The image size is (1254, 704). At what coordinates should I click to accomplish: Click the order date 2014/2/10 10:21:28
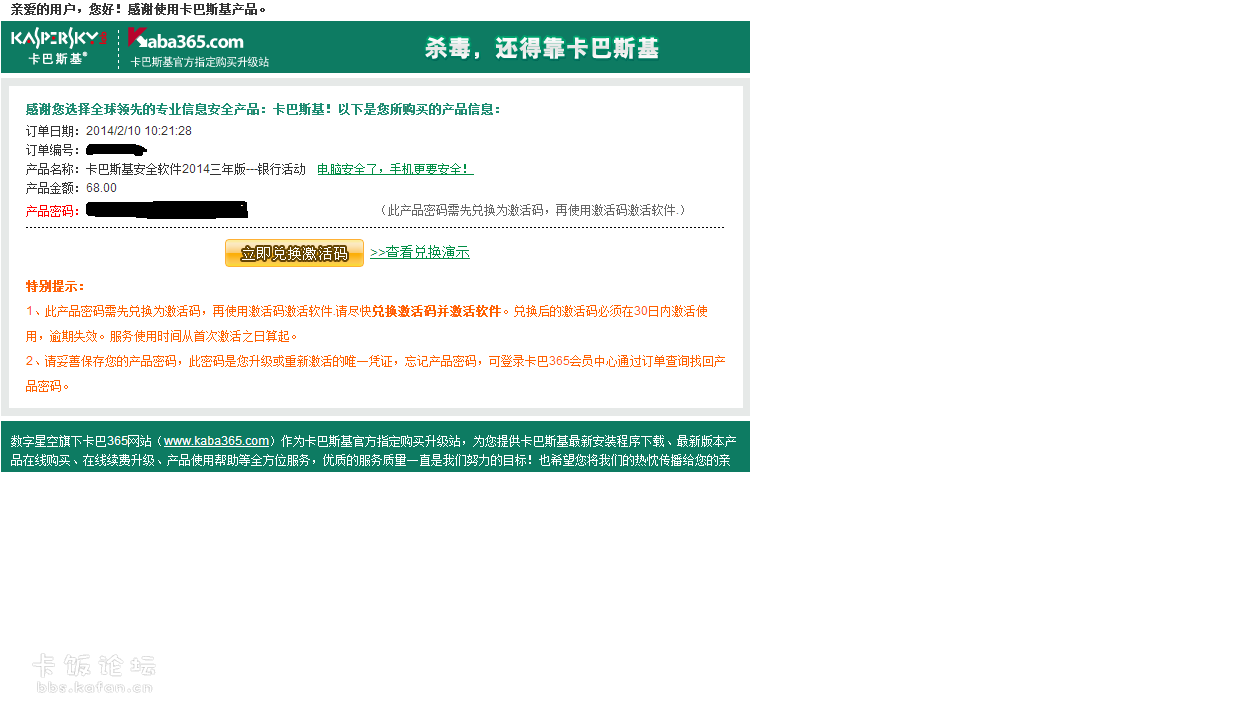click(139, 131)
